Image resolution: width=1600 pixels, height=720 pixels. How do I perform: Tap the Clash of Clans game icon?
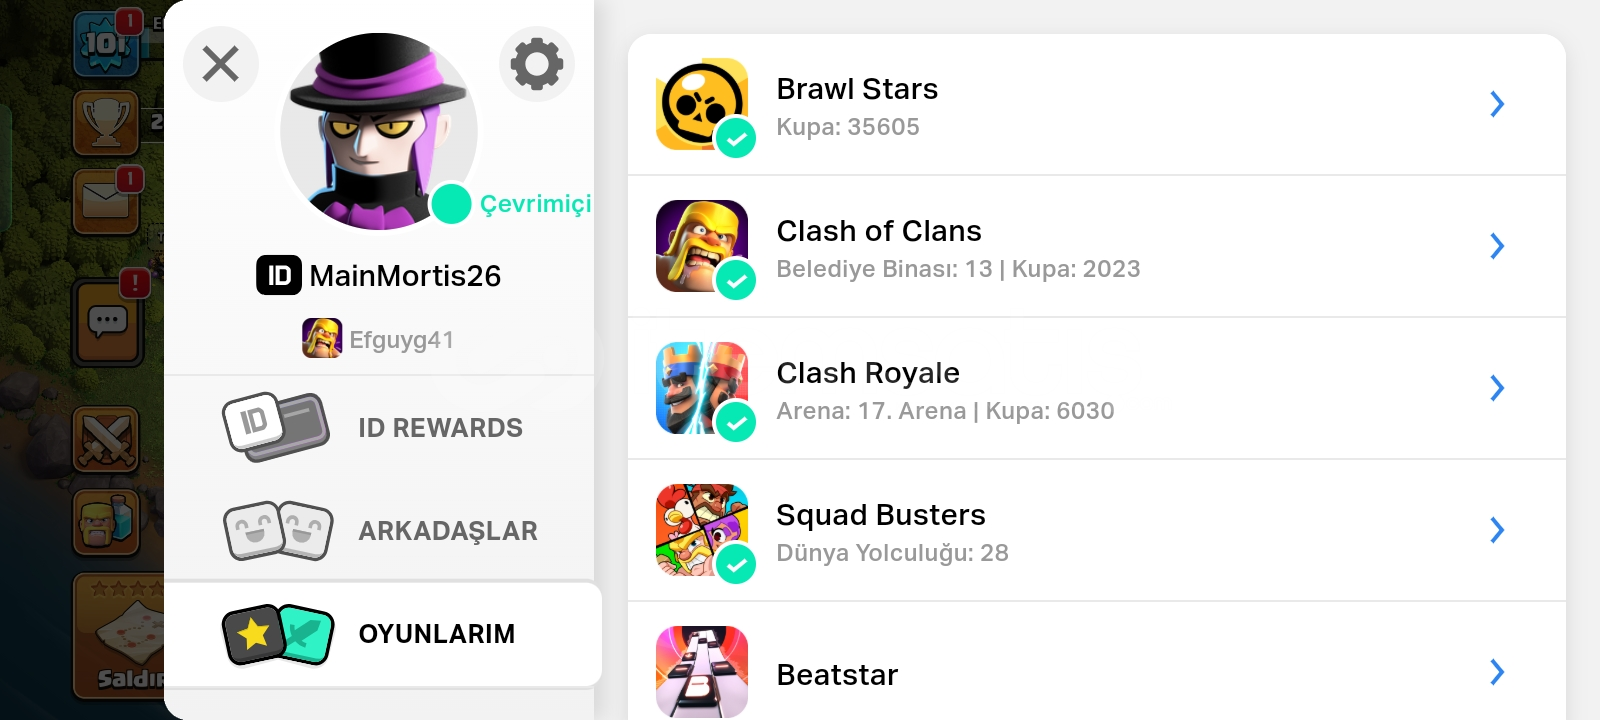click(x=702, y=246)
